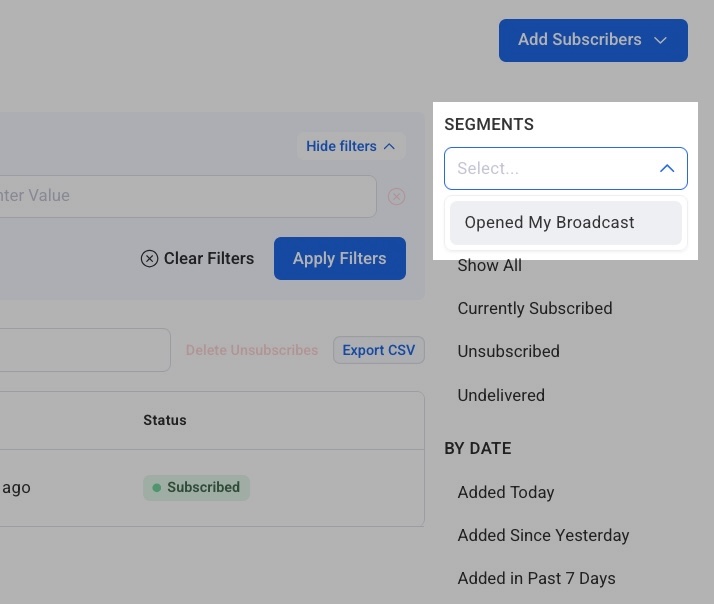This screenshot has width=714, height=604.
Task: Click the Hide filters up-chevron icon
Action: click(389, 146)
